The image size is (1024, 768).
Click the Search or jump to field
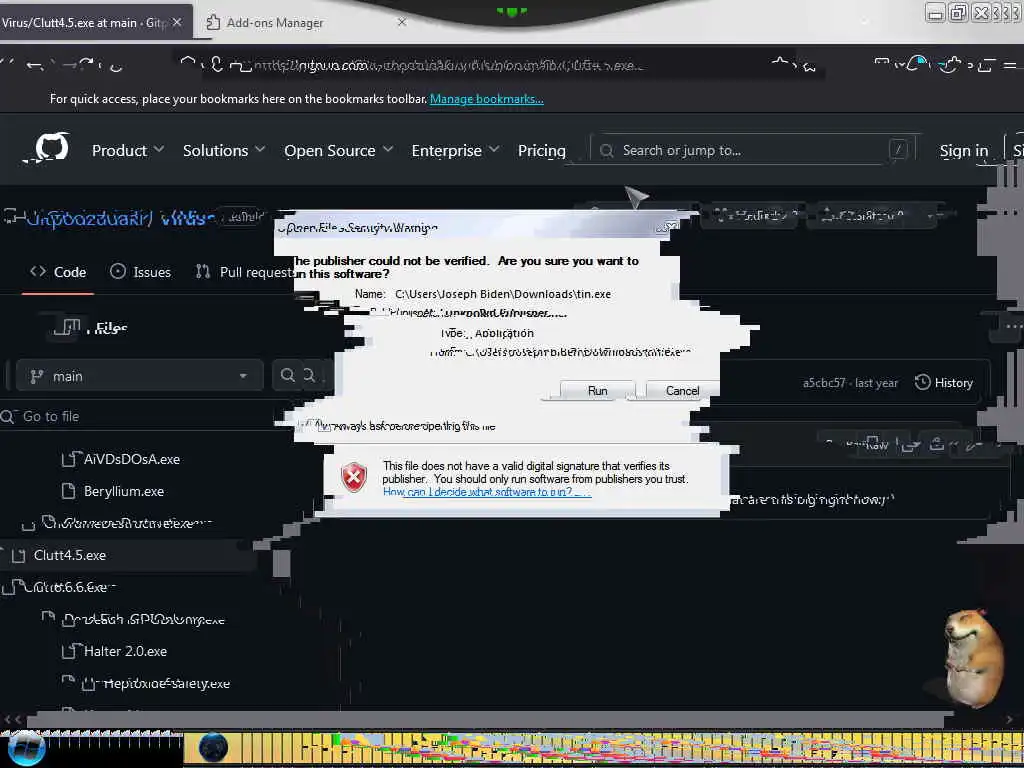coord(754,151)
